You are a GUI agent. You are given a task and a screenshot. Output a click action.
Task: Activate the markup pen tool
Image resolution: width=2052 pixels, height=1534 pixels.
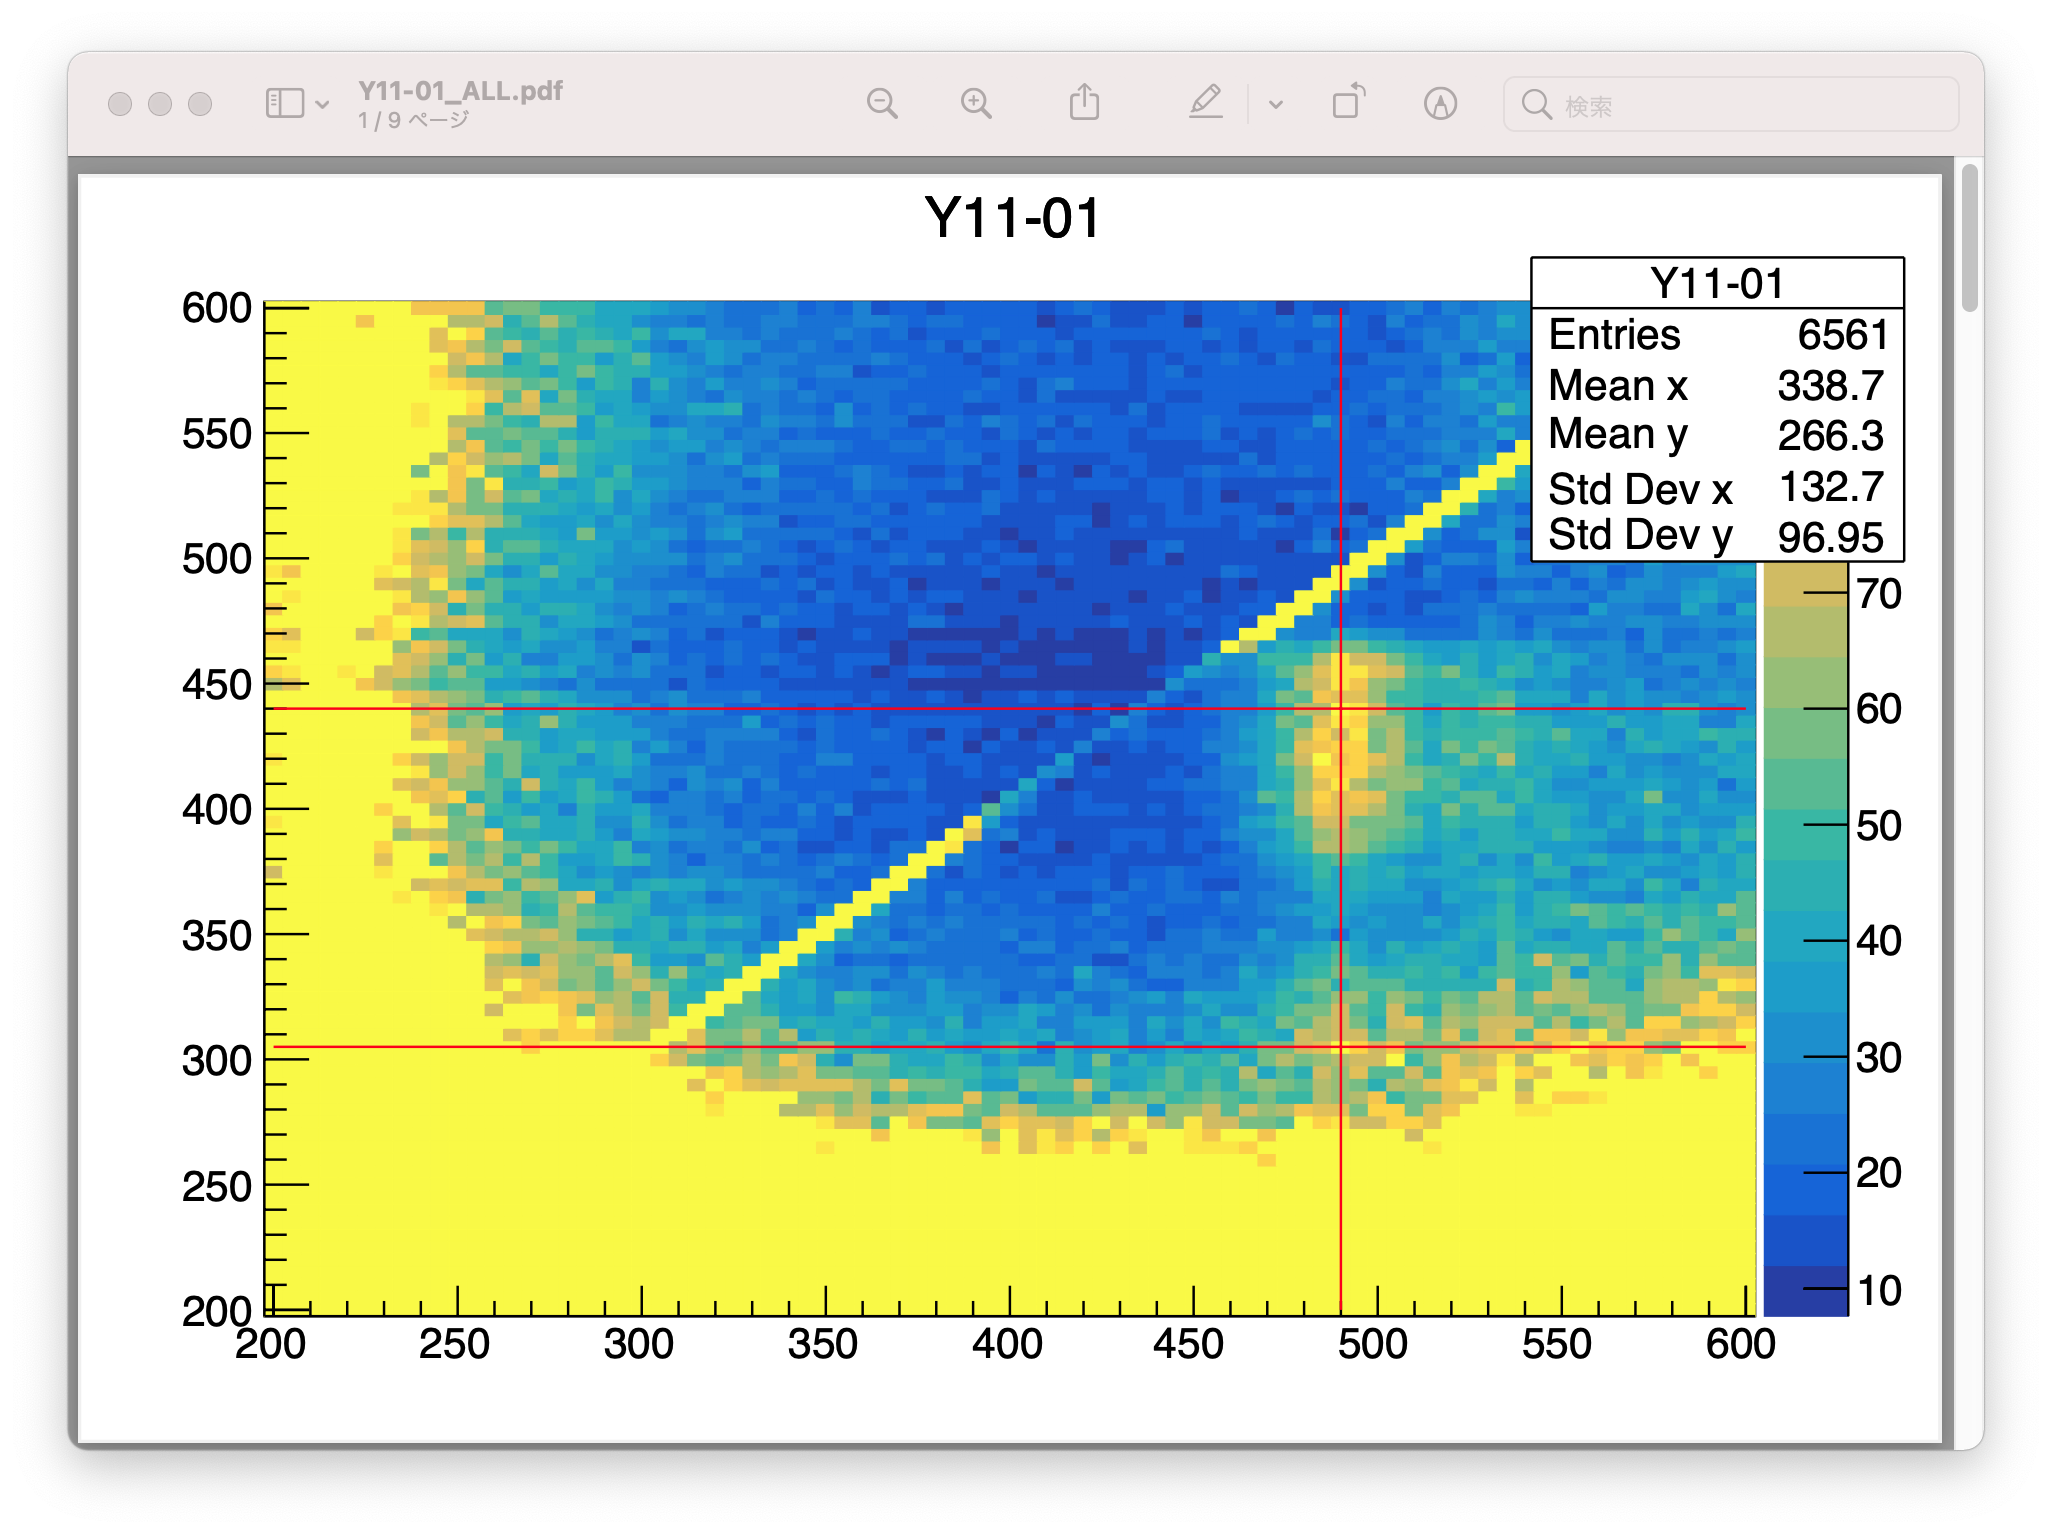[x=1206, y=102]
